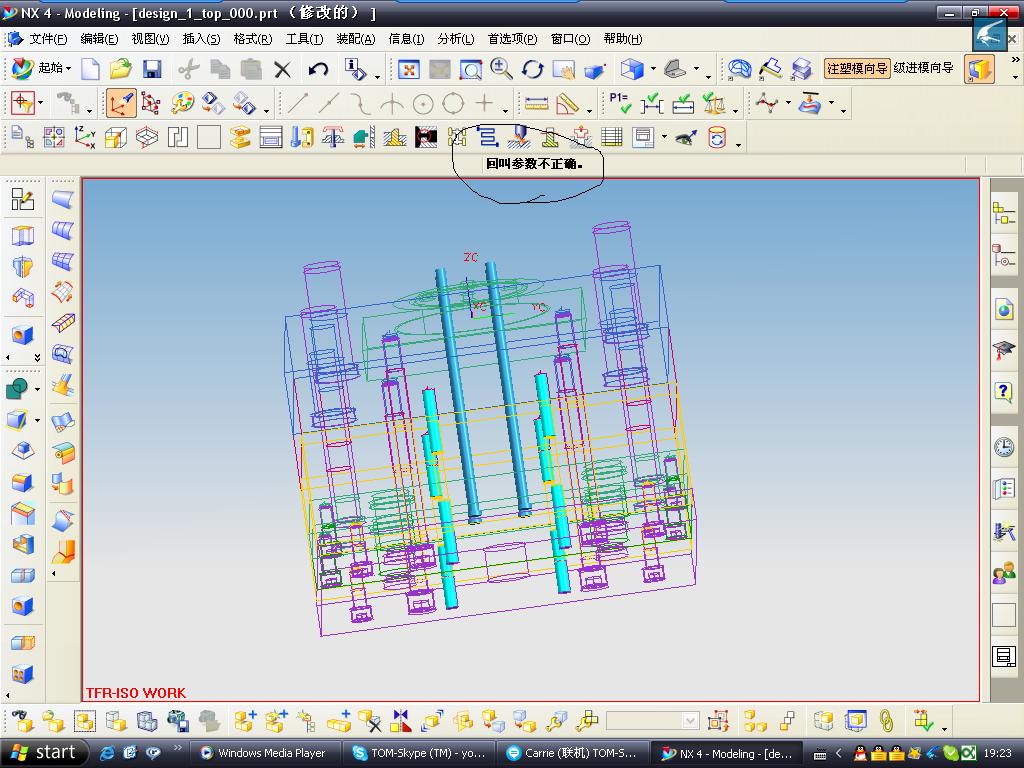1024x768 pixels.
Task: Open the folder icon to open file
Action: tap(121, 69)
